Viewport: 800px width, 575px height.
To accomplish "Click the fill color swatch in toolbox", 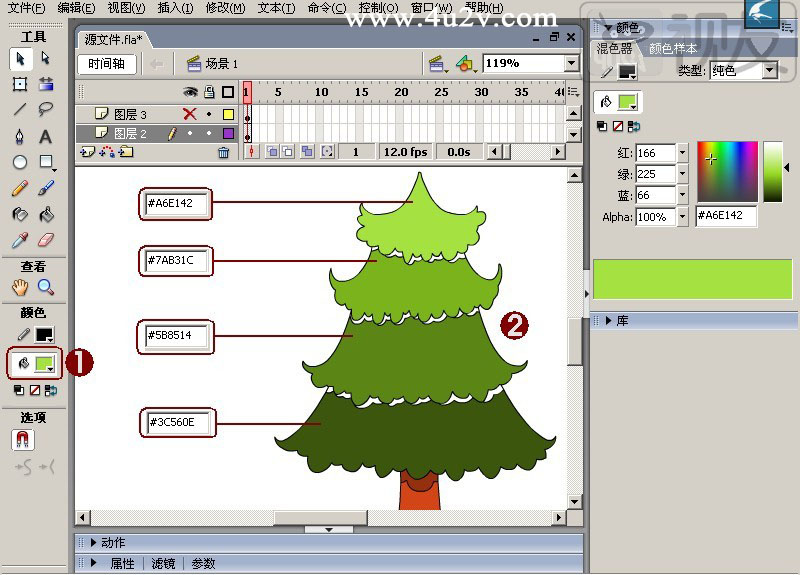I will click(x=43, y=364).
